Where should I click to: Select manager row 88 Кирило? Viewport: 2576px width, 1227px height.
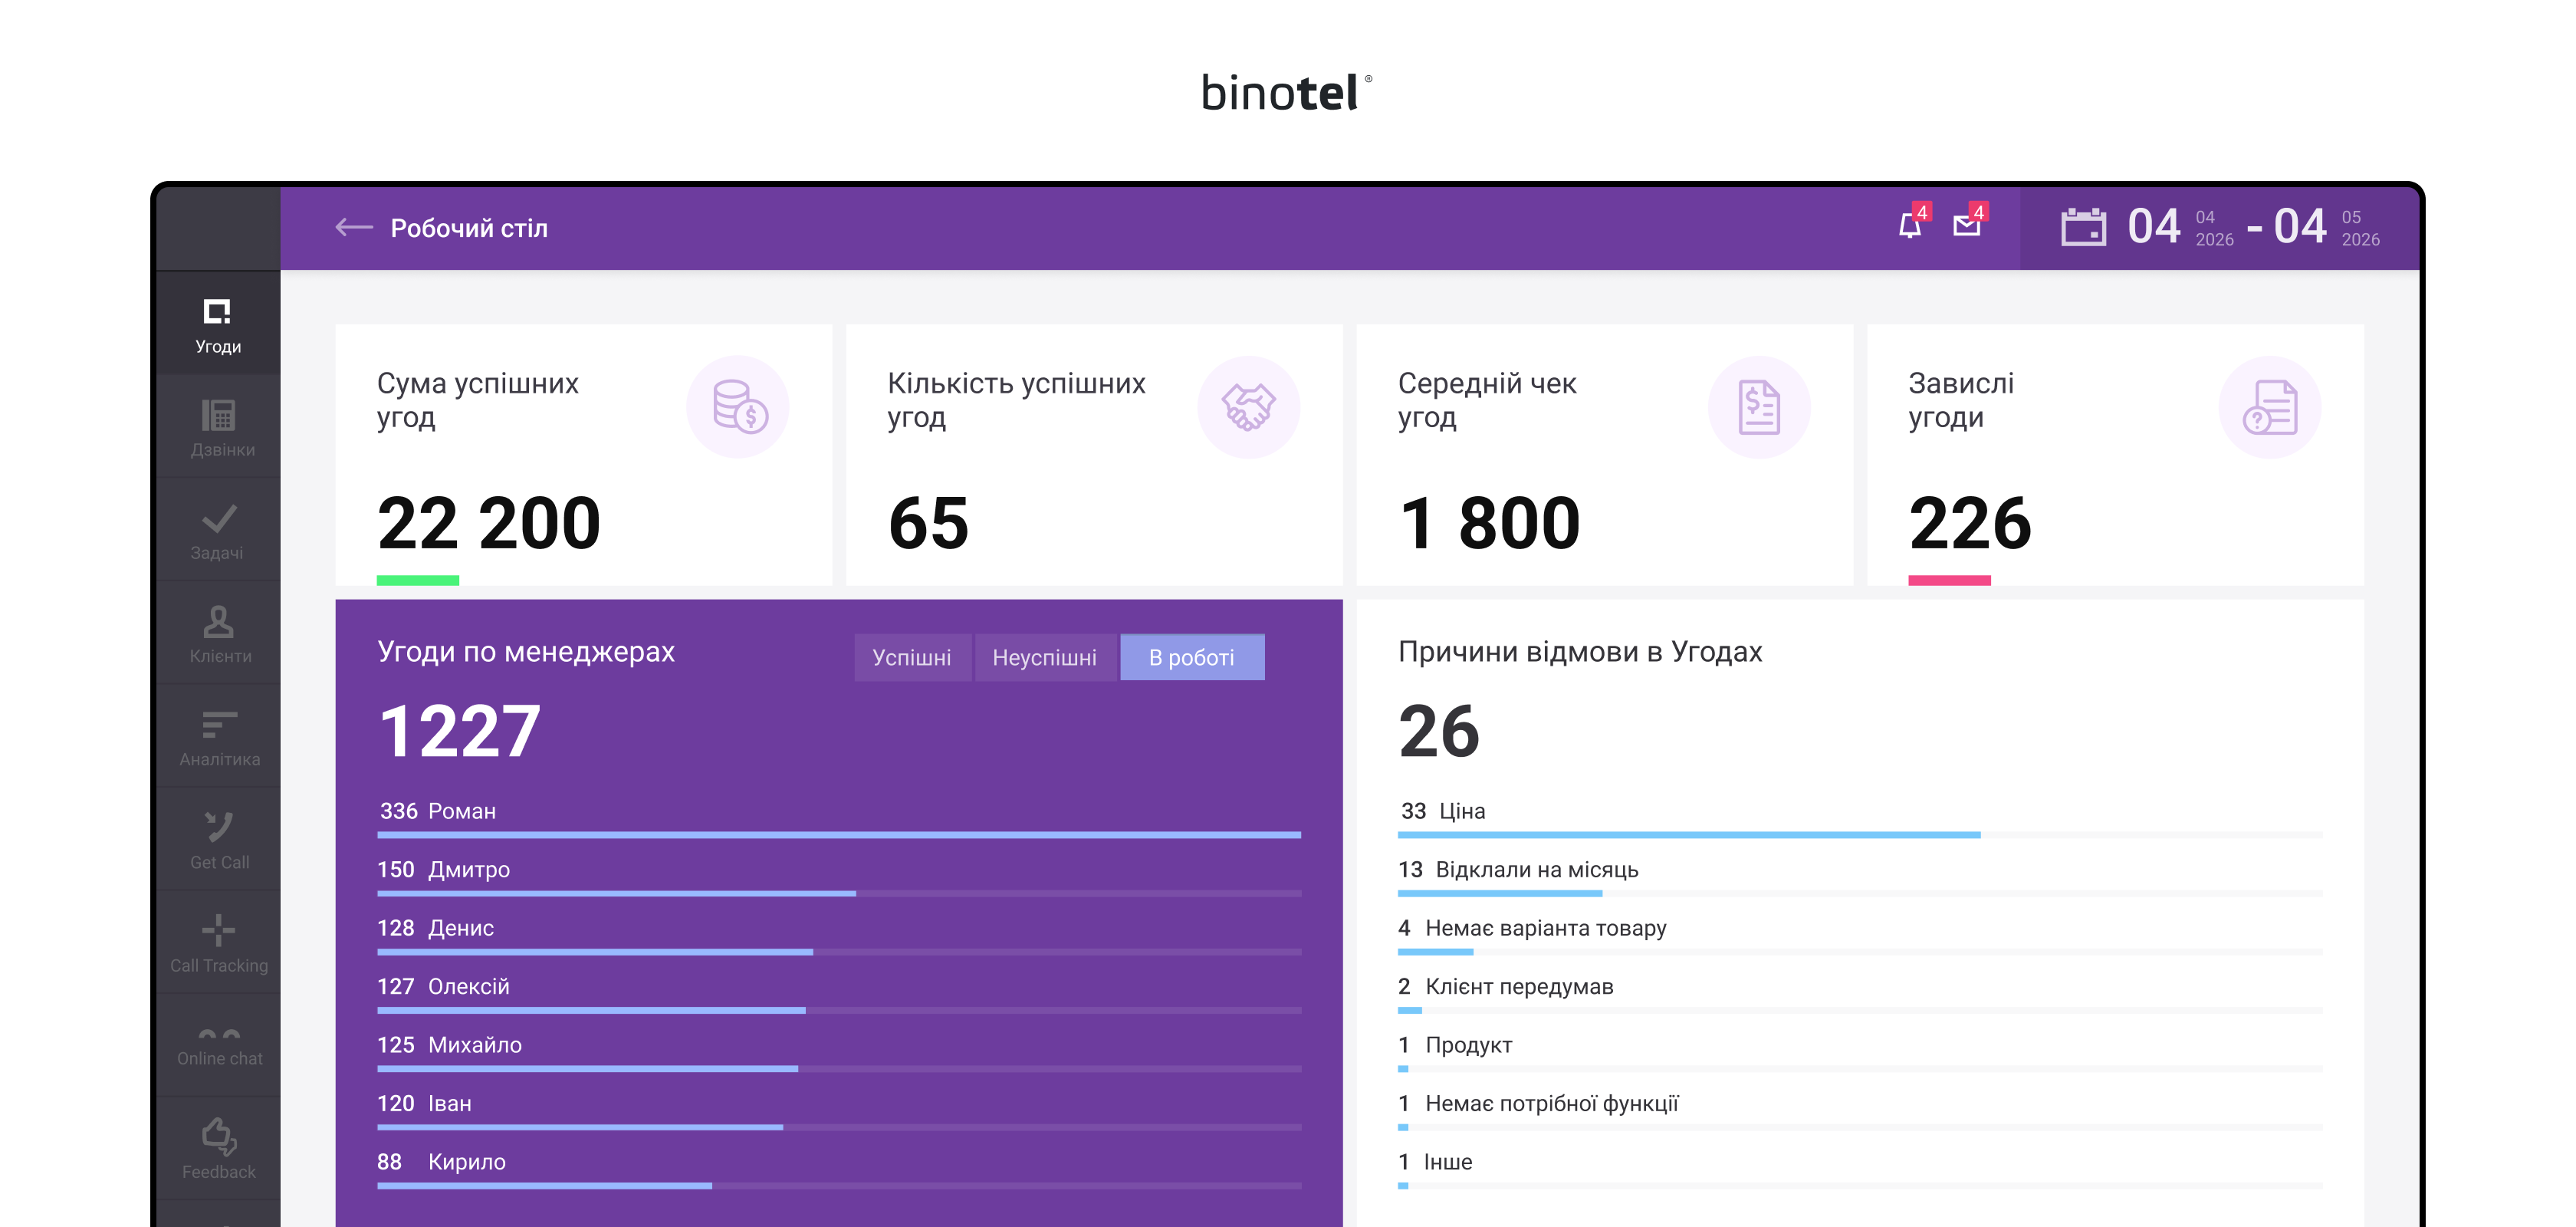coord(839,1169)
